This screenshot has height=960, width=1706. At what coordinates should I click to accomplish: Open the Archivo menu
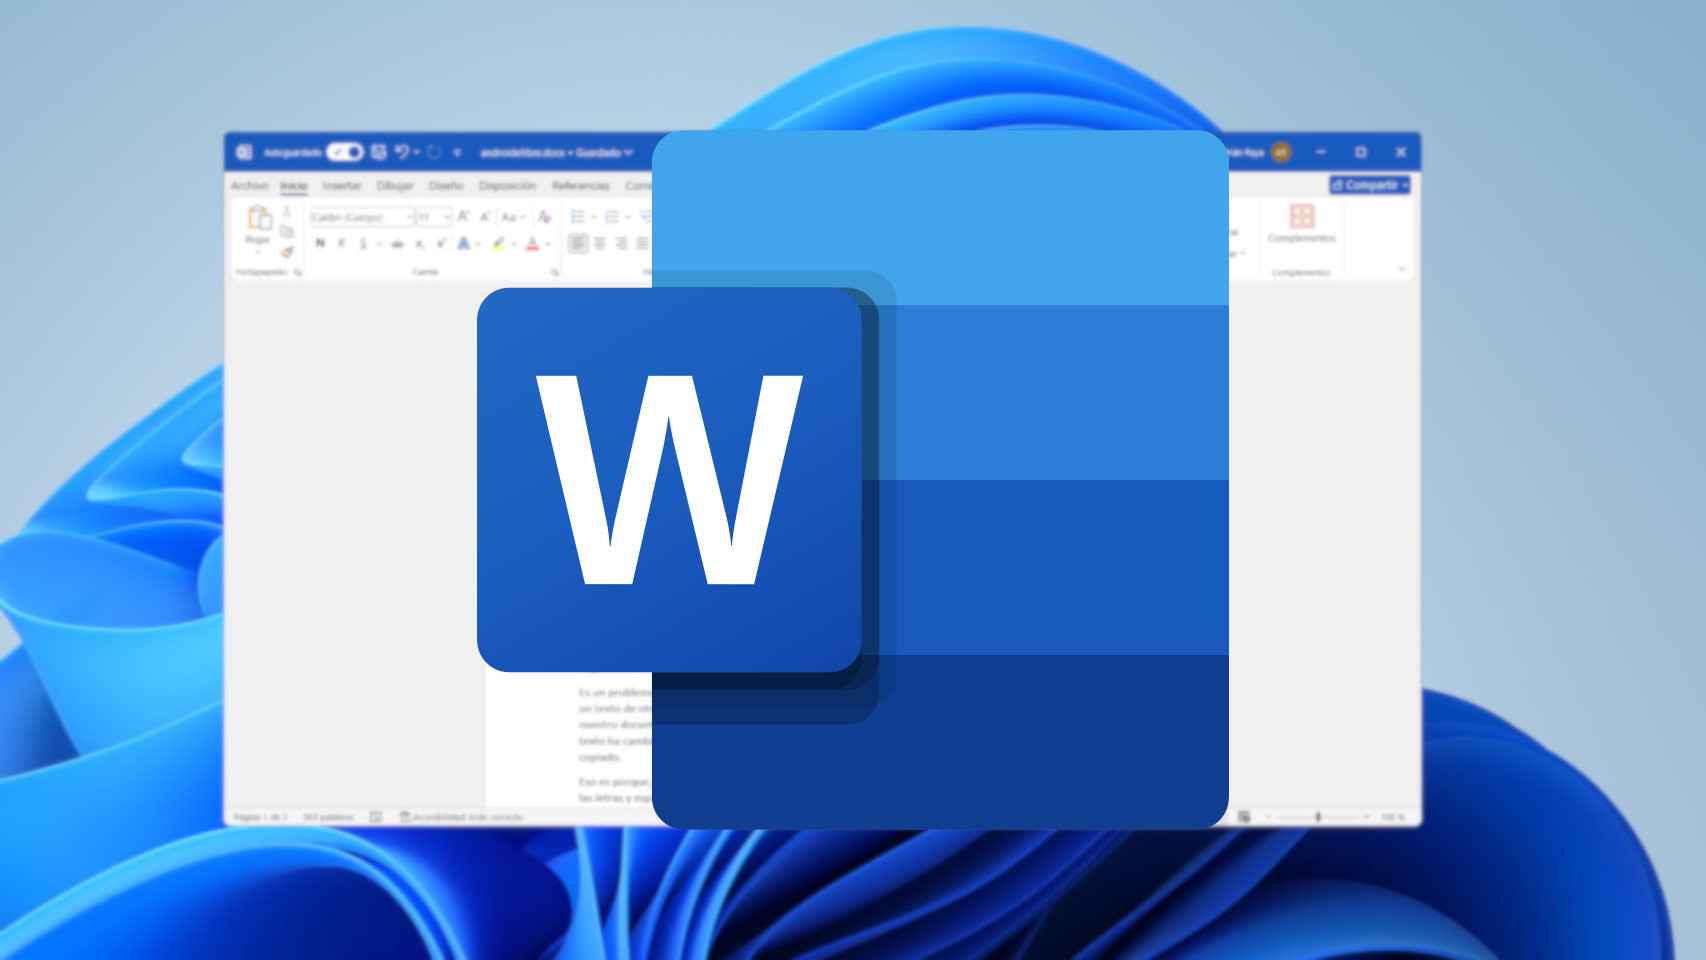tap(250, 186)
